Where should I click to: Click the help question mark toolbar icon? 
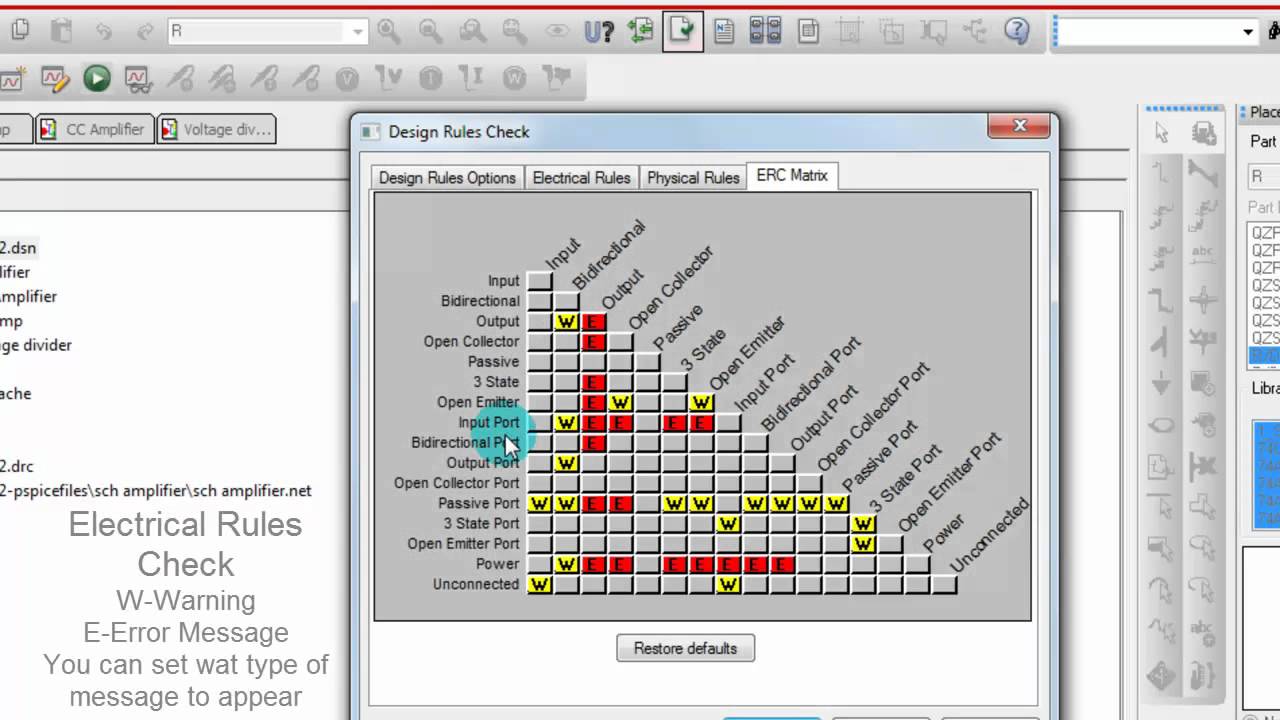pos(1017,31)
